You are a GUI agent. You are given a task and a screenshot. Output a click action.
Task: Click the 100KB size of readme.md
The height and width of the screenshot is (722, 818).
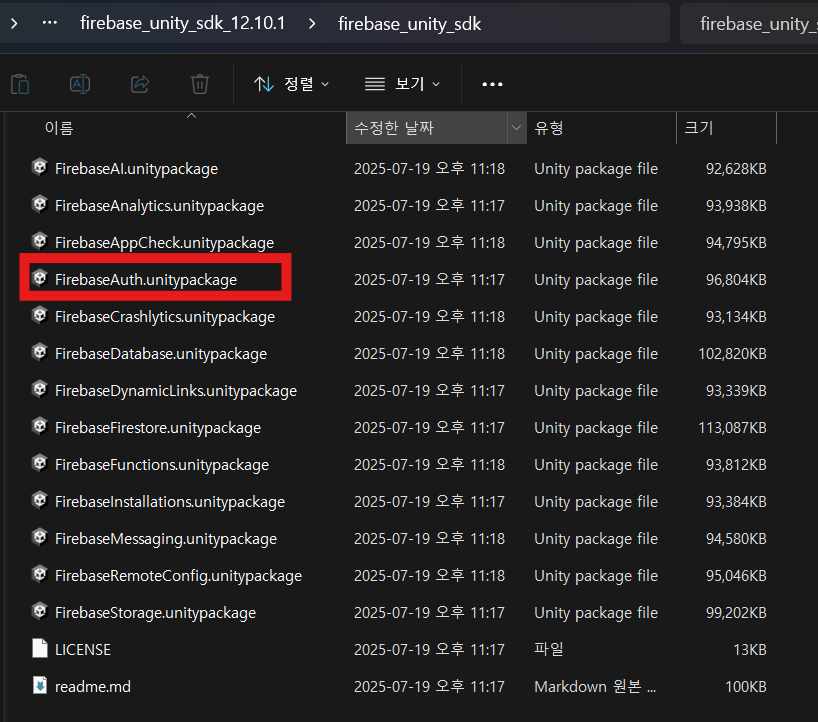(745, 687)
